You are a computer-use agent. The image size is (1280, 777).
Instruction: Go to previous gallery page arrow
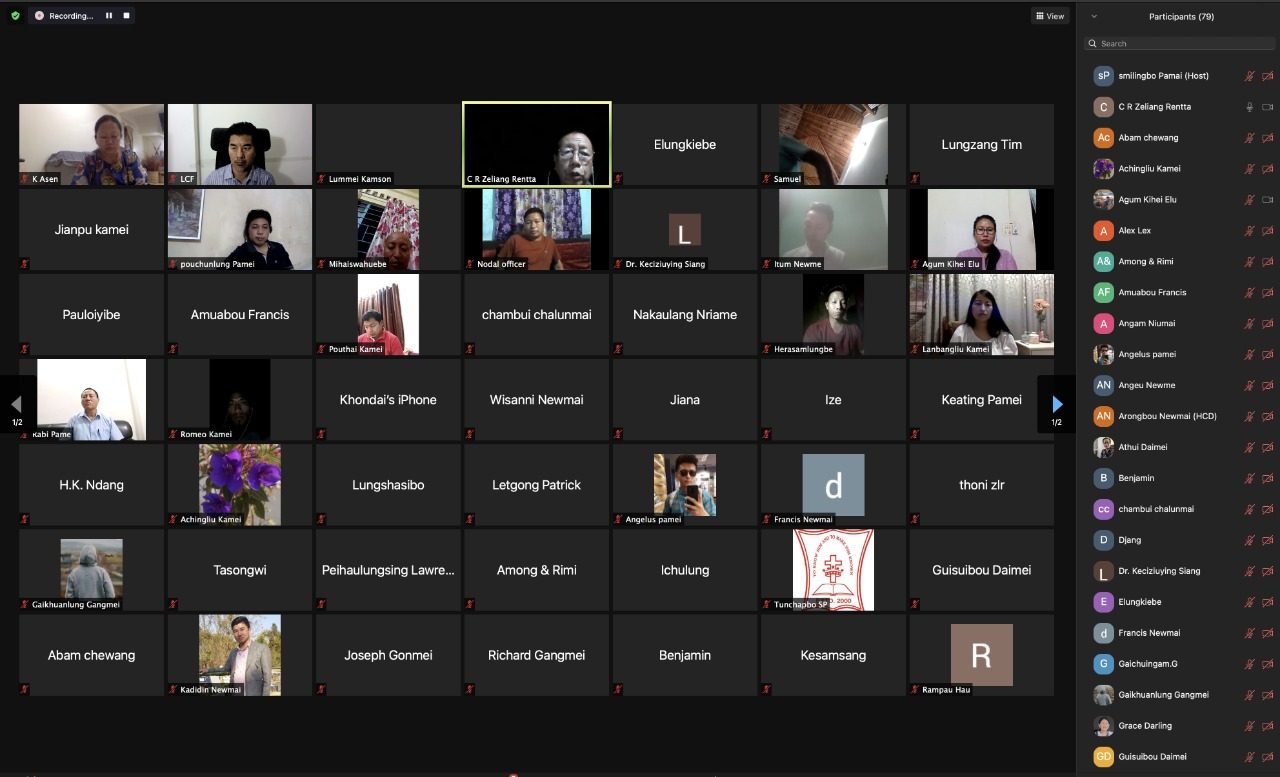[x=16, y=404]
